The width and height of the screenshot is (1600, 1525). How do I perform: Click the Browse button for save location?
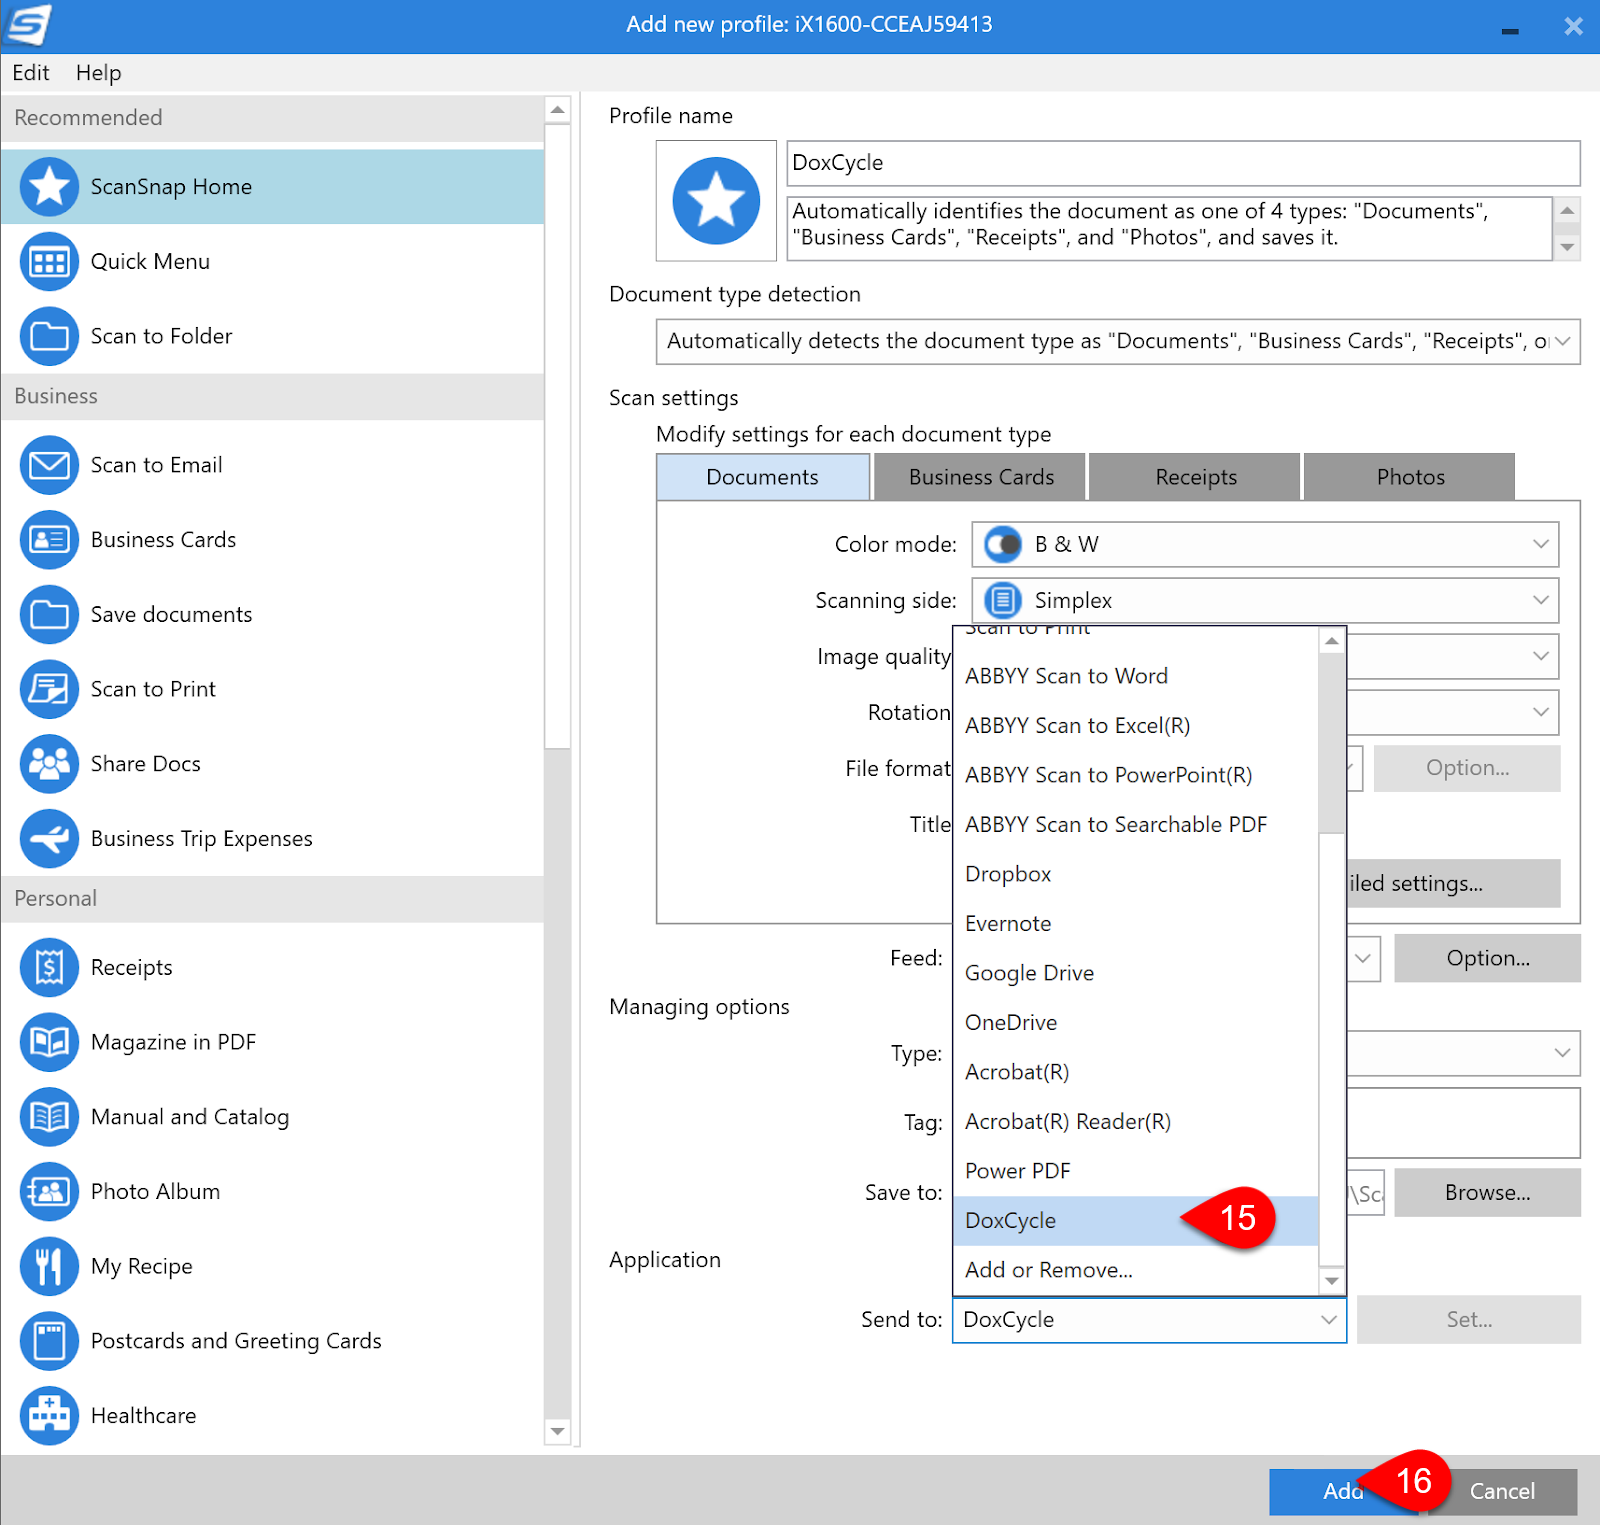(1487, 1192)
